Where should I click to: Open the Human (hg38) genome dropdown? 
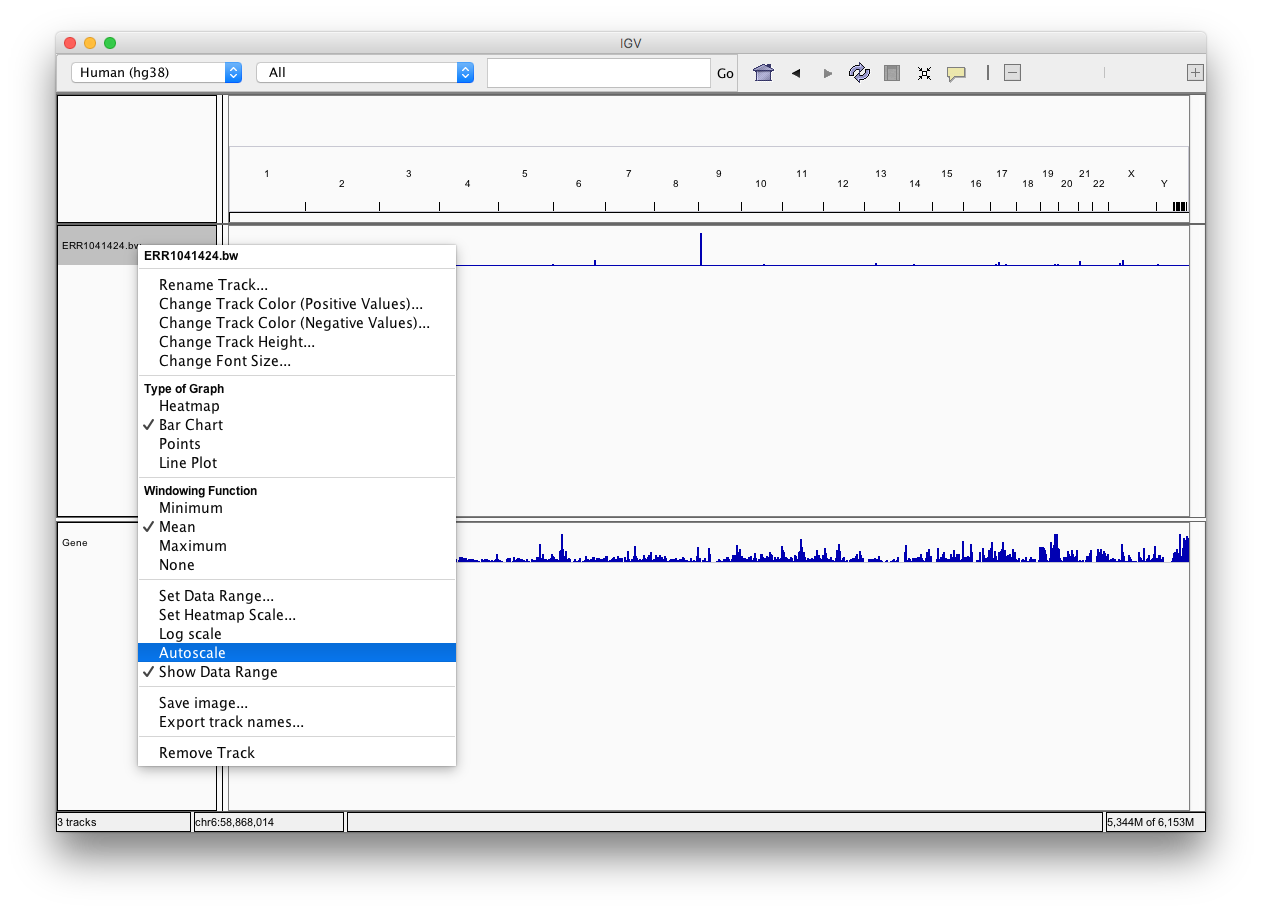[157, 73]
